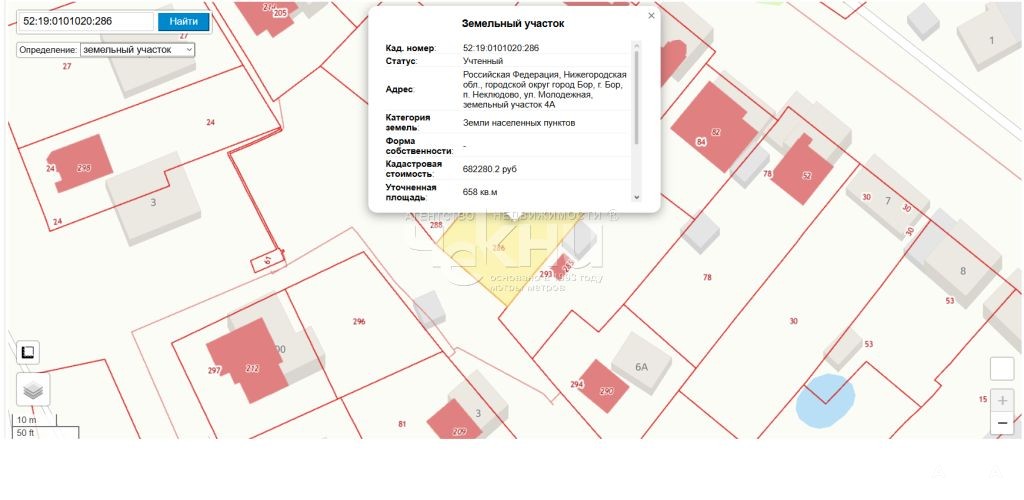
Task: Select the red building numbered 52
Action: pos(803,167)
